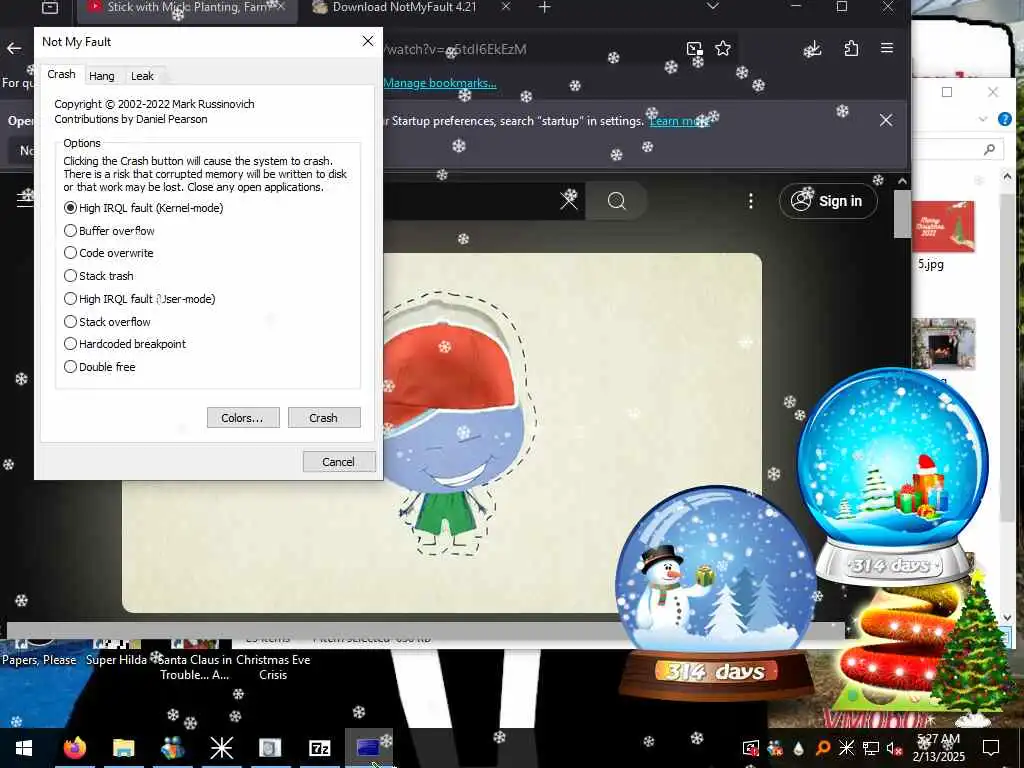Click the snowflake app taskbar icon
The width and height of the screenshot is (1024, 768).
(x=221, y=748)
